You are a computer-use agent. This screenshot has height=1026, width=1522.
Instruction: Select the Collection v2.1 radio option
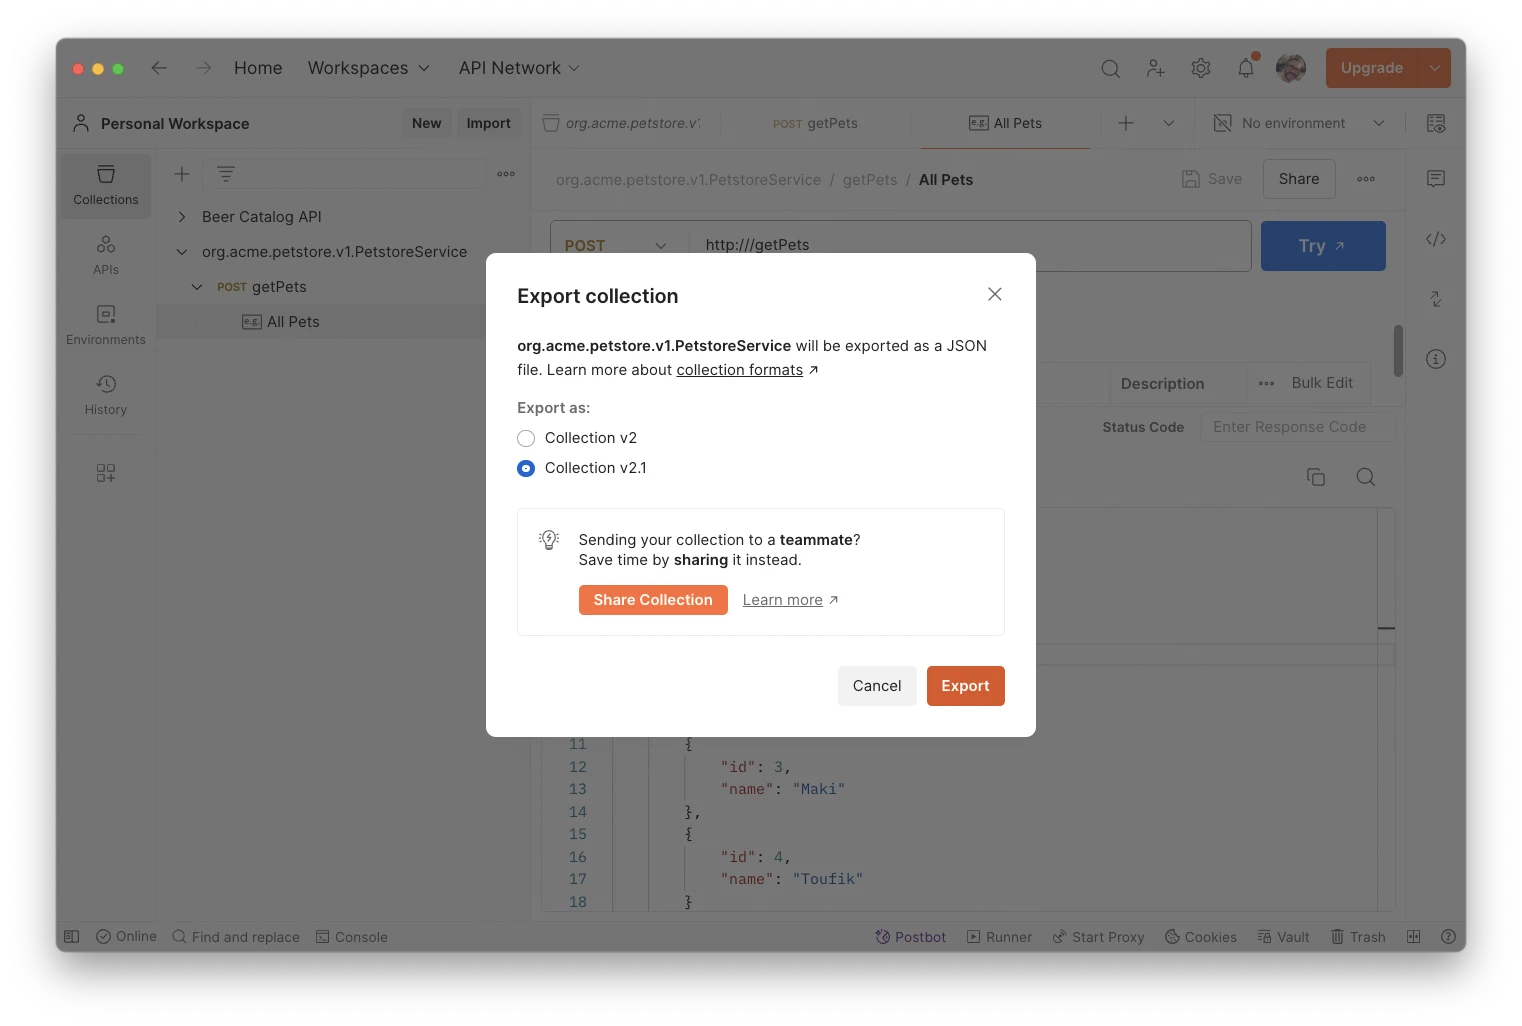pyautogui.click(x=526, y=468)
